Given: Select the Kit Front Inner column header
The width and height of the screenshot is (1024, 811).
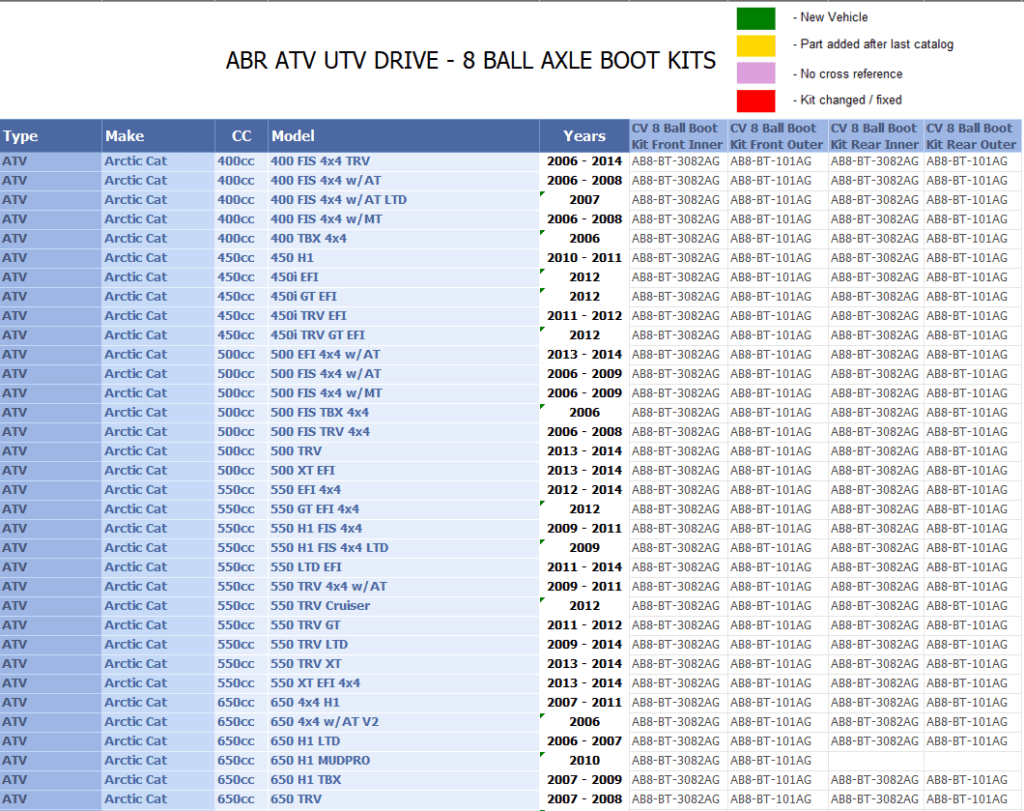Looking at the screenshot, I should point(676,136).
